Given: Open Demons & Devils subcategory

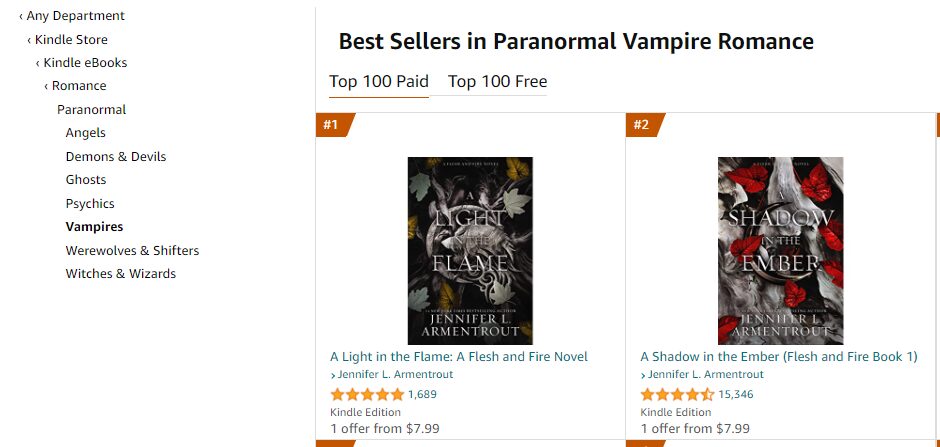Looking at the screenshot, I should pos(116,156).
